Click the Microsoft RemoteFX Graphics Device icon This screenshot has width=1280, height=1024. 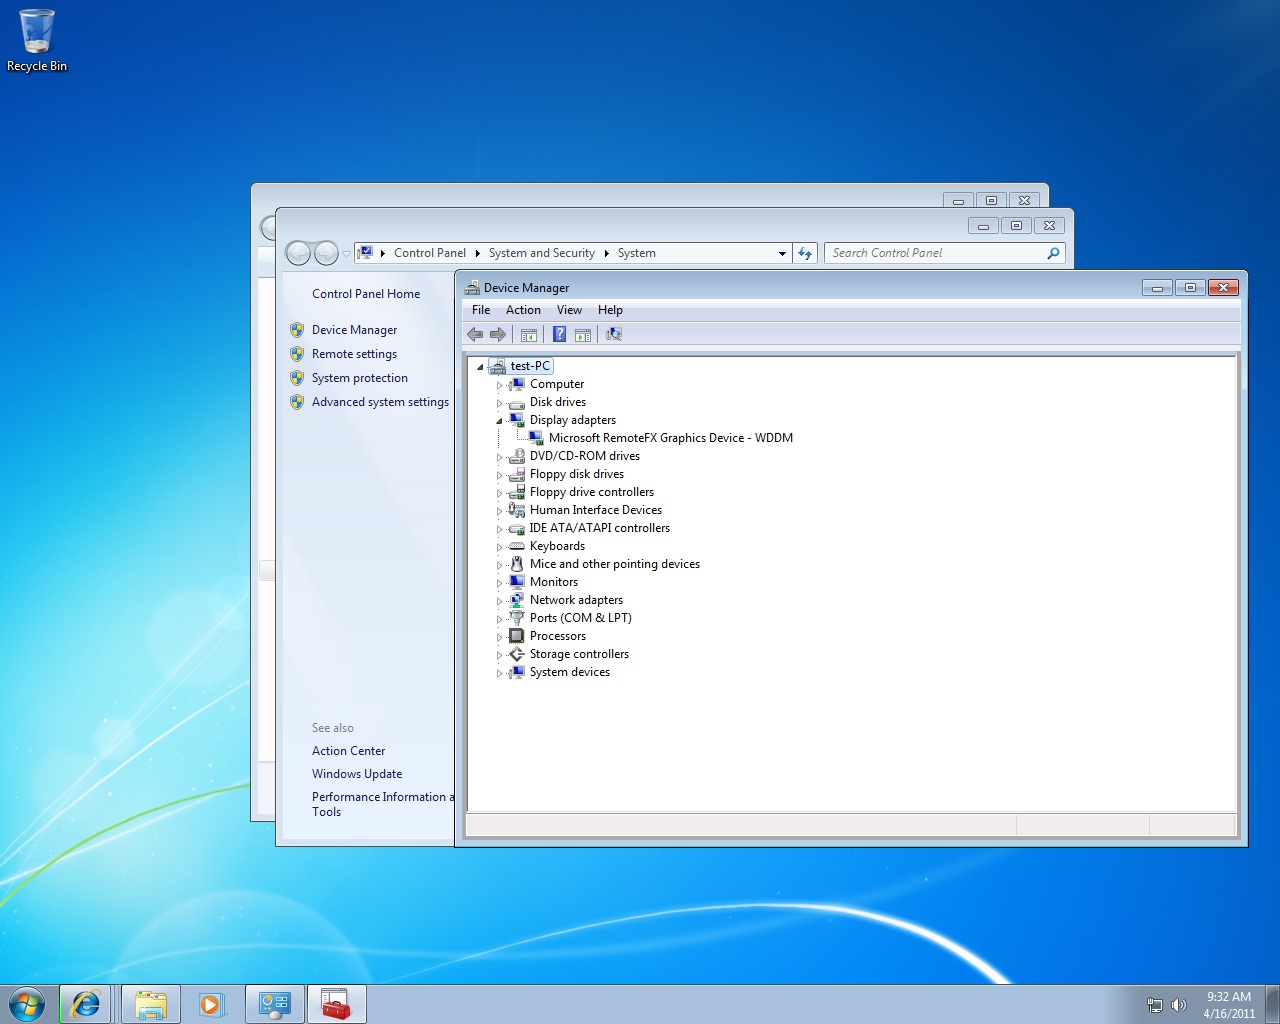536,438
